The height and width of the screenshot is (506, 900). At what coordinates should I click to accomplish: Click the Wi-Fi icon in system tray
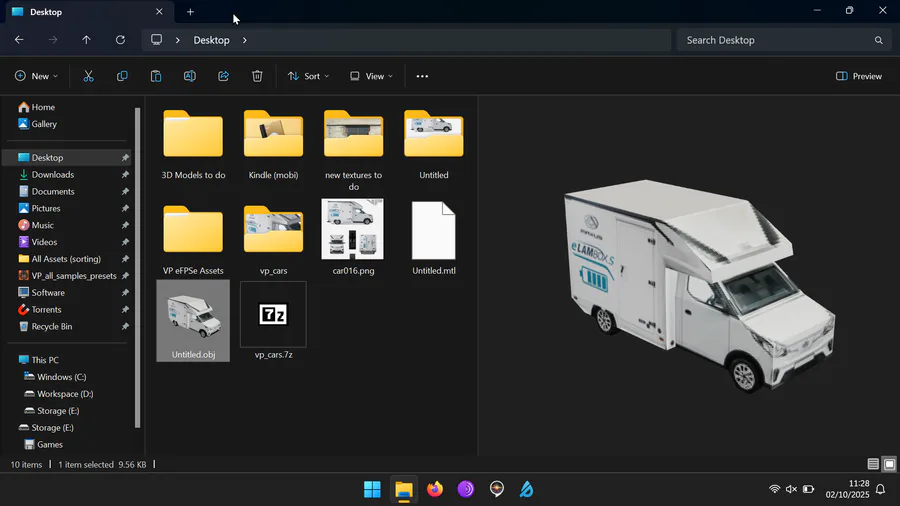click(x=774, y=489)
